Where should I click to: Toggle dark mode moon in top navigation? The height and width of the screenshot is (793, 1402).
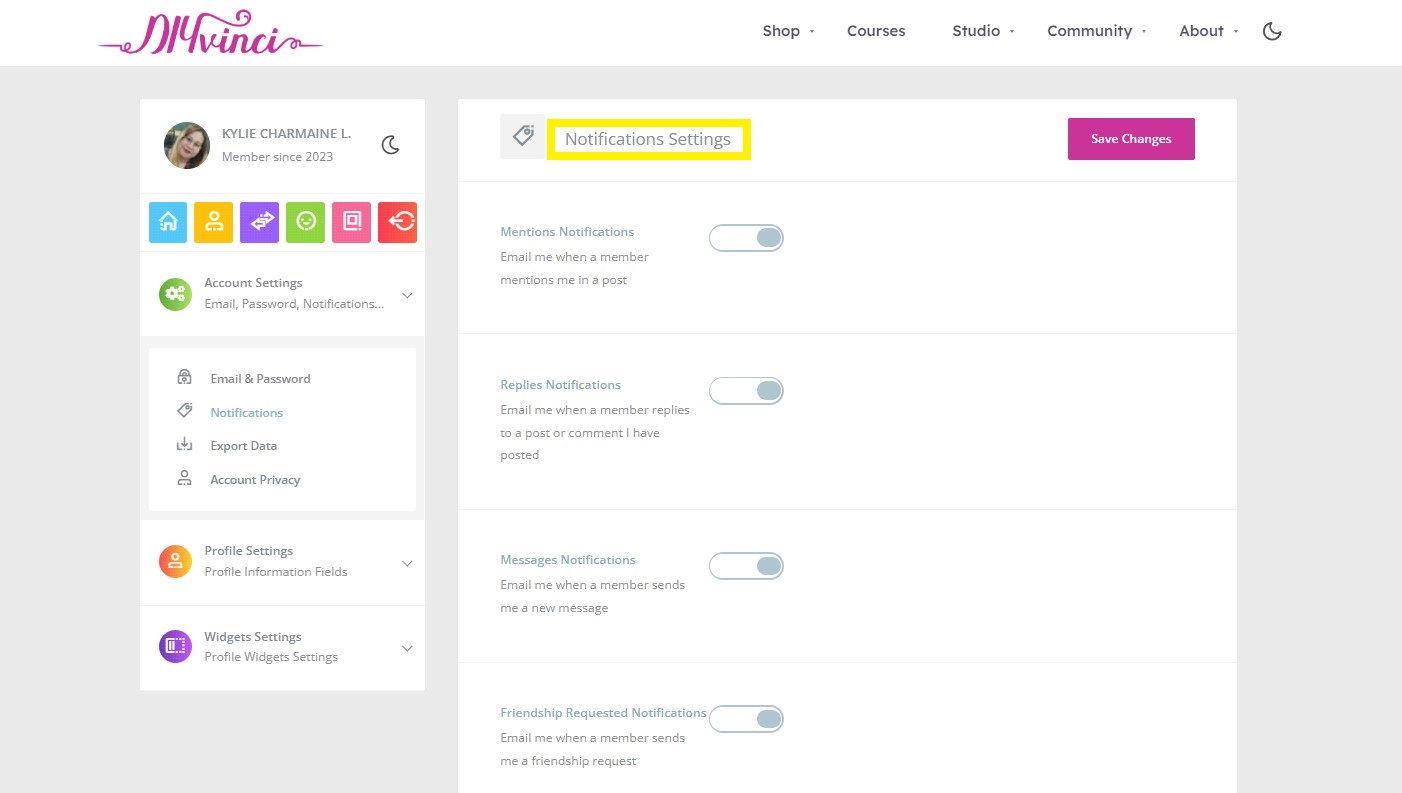(x=1272, y=31)
